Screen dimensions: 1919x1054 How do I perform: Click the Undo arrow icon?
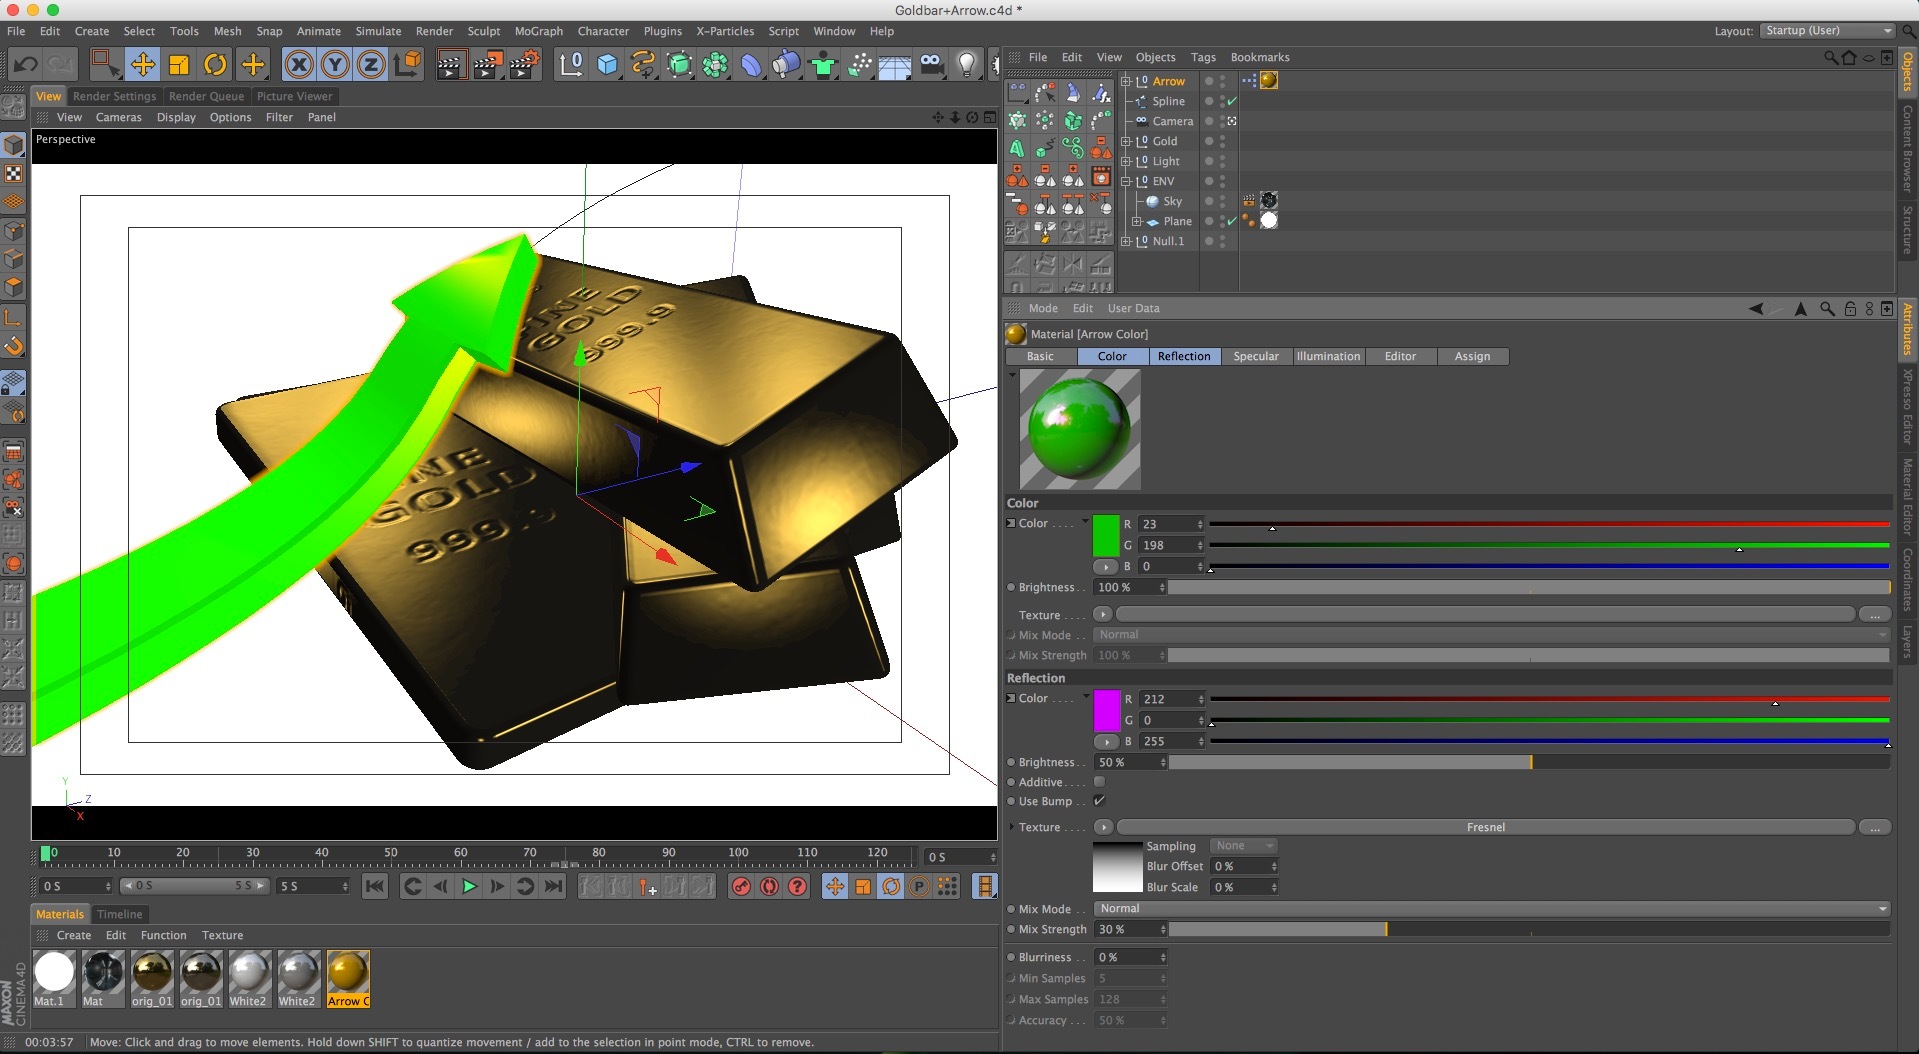(26, 65)
